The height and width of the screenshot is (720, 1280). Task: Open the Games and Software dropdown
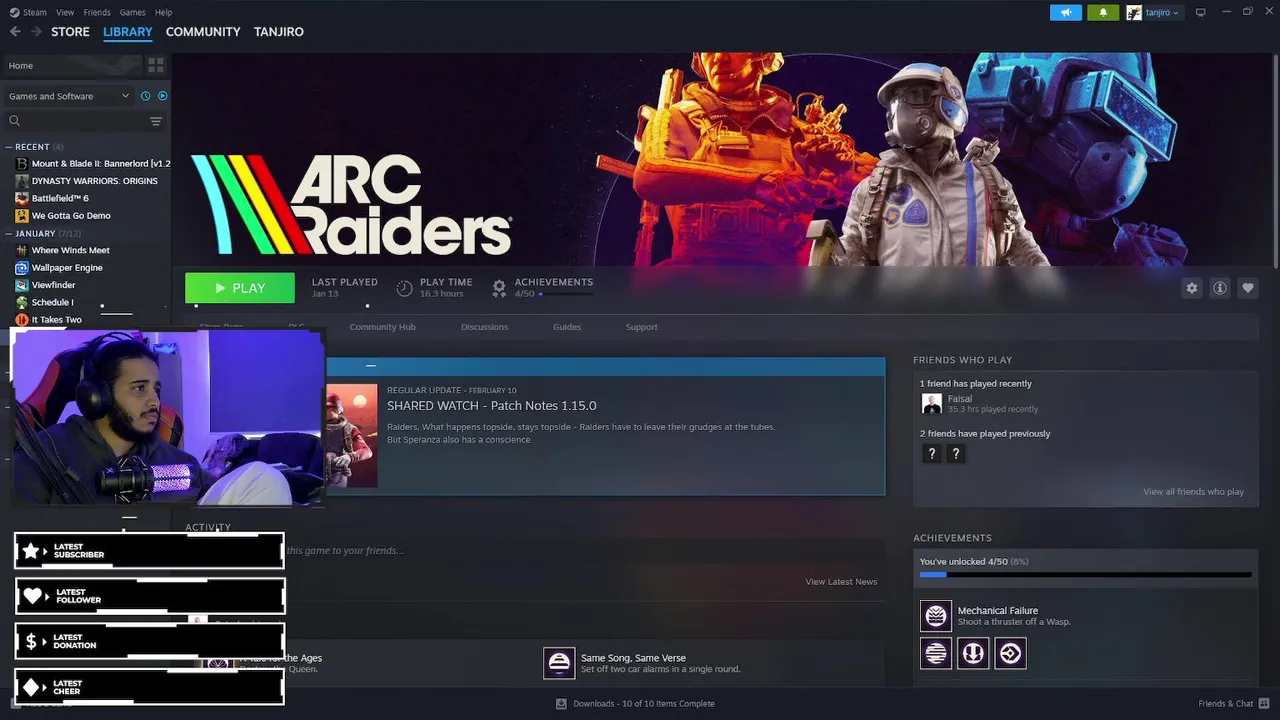click(69, 96)
